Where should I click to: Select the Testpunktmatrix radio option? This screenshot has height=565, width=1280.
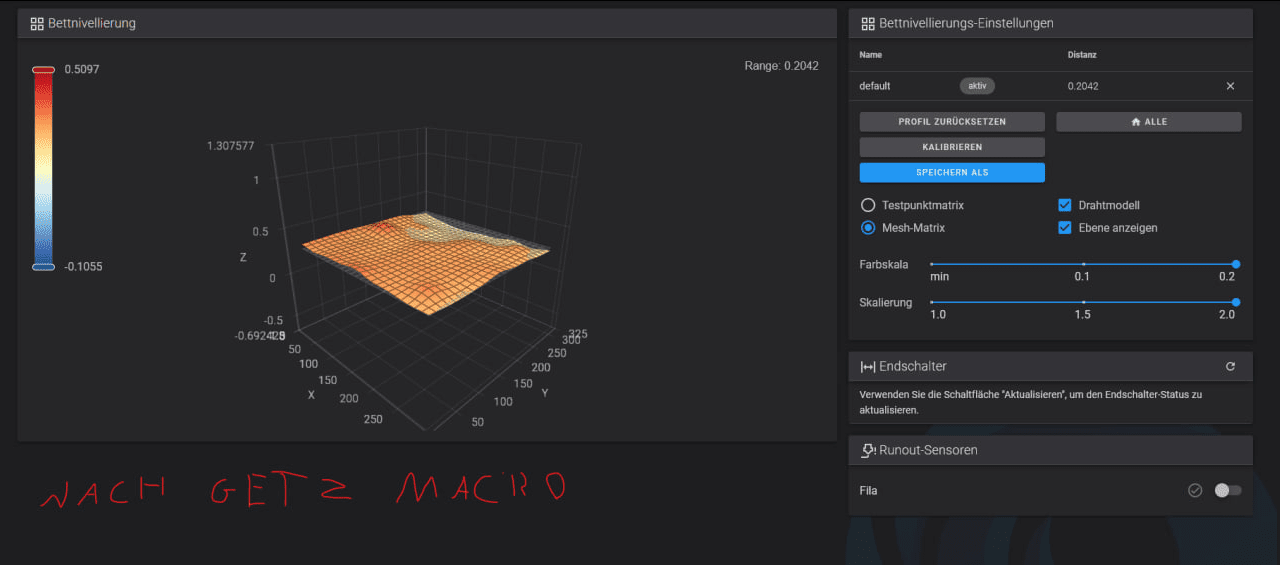[868, 205]
